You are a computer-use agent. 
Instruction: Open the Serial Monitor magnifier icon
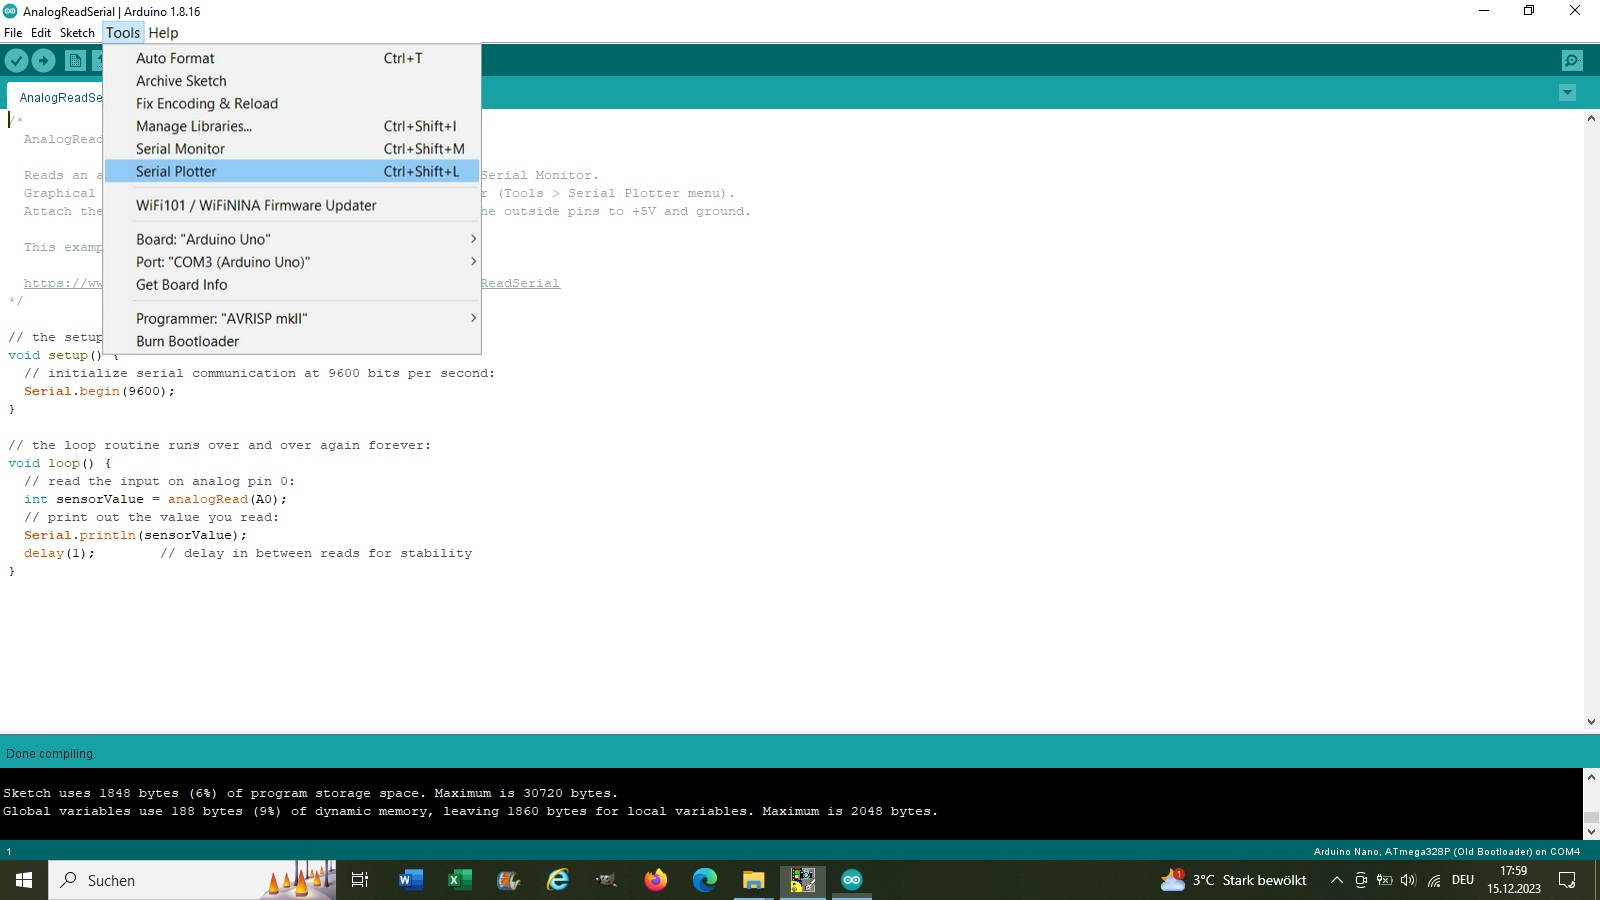coord(1572,60)
